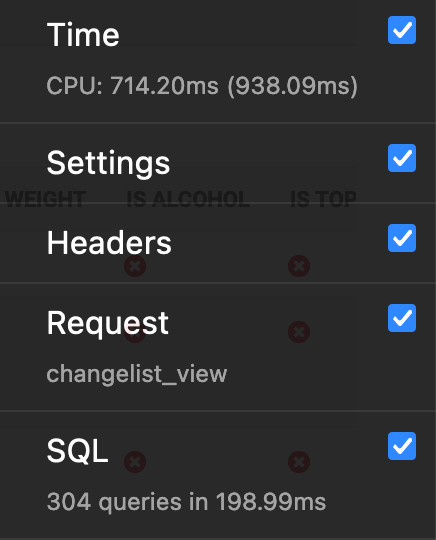Toggle off the Headers panel checkbox

(x=402, y=238)
